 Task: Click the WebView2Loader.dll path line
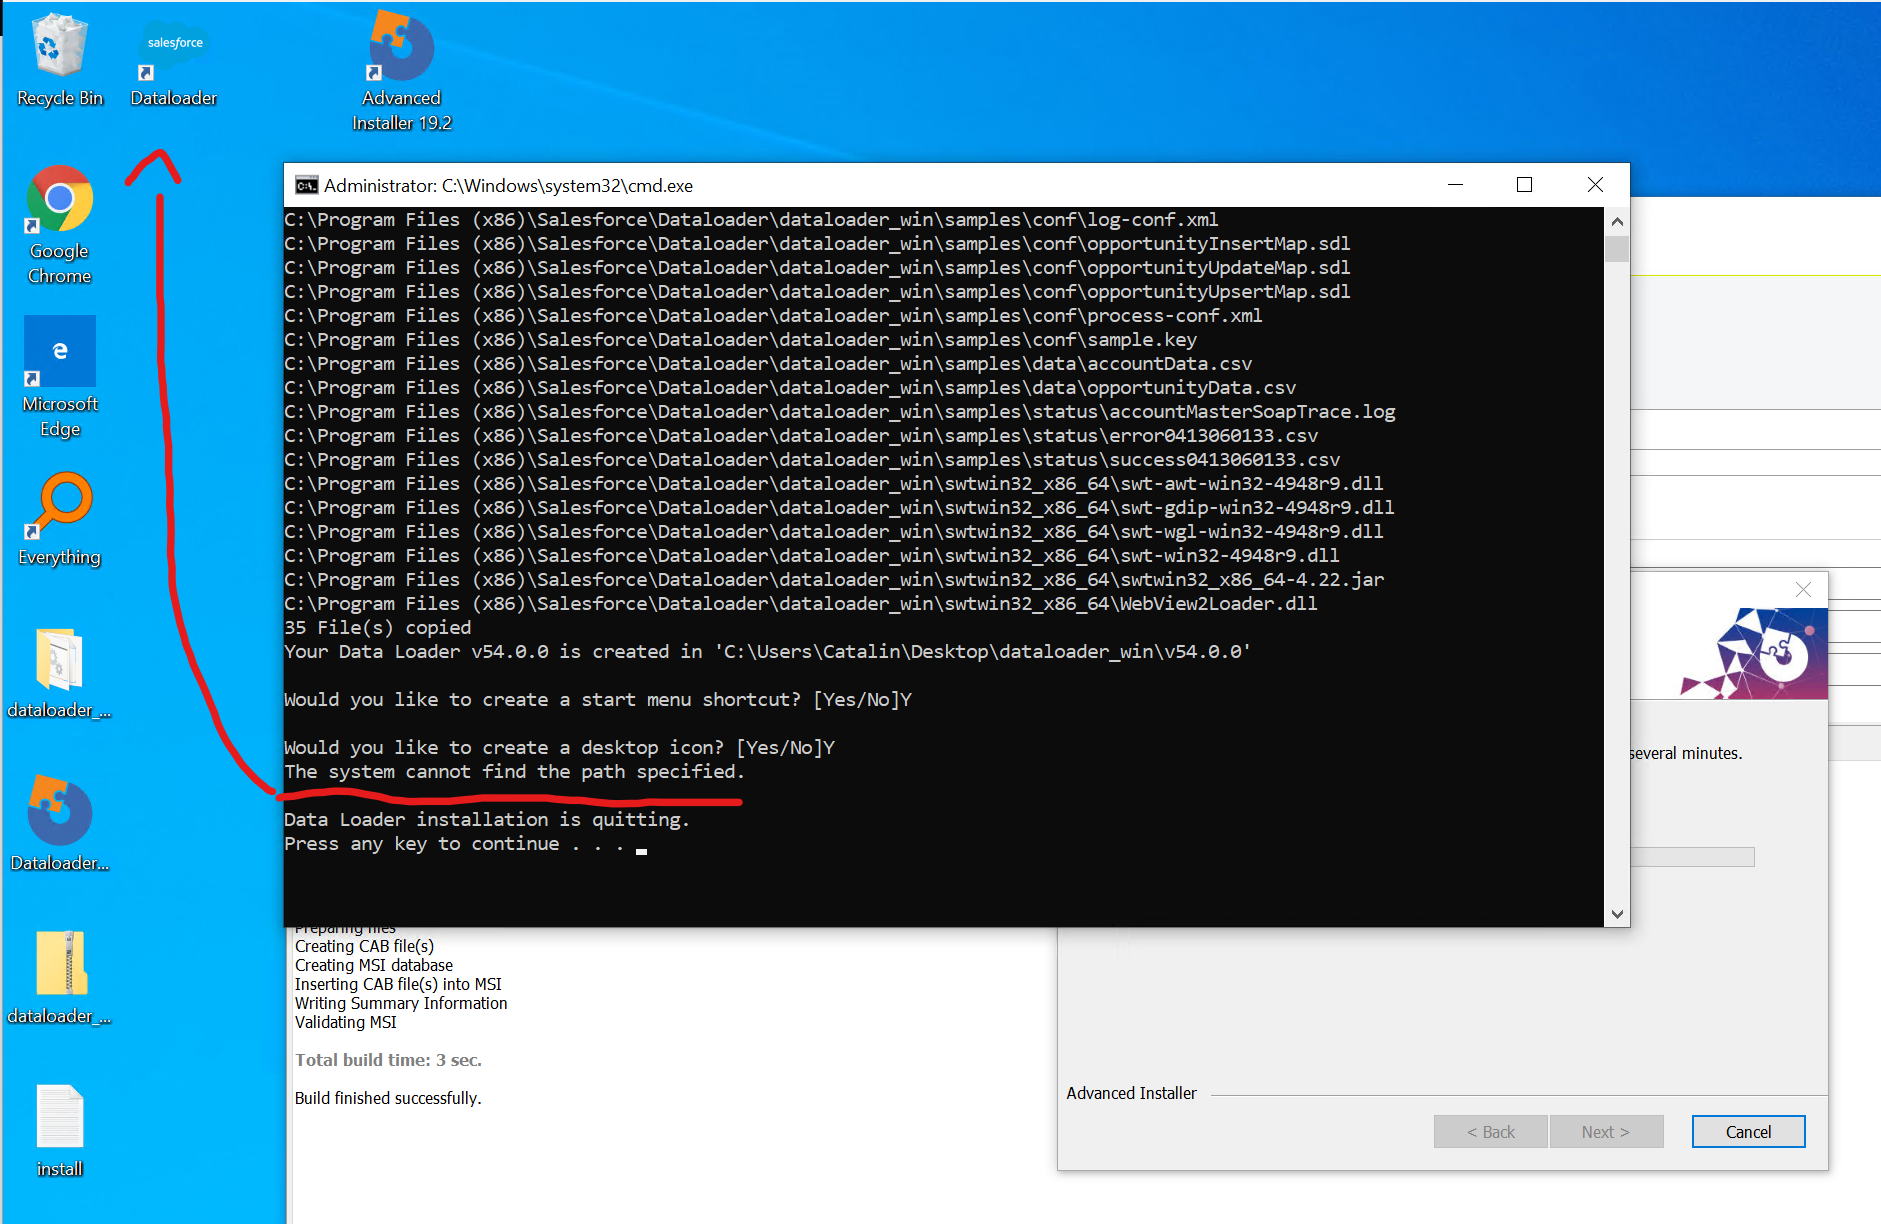tap(801, 604)
